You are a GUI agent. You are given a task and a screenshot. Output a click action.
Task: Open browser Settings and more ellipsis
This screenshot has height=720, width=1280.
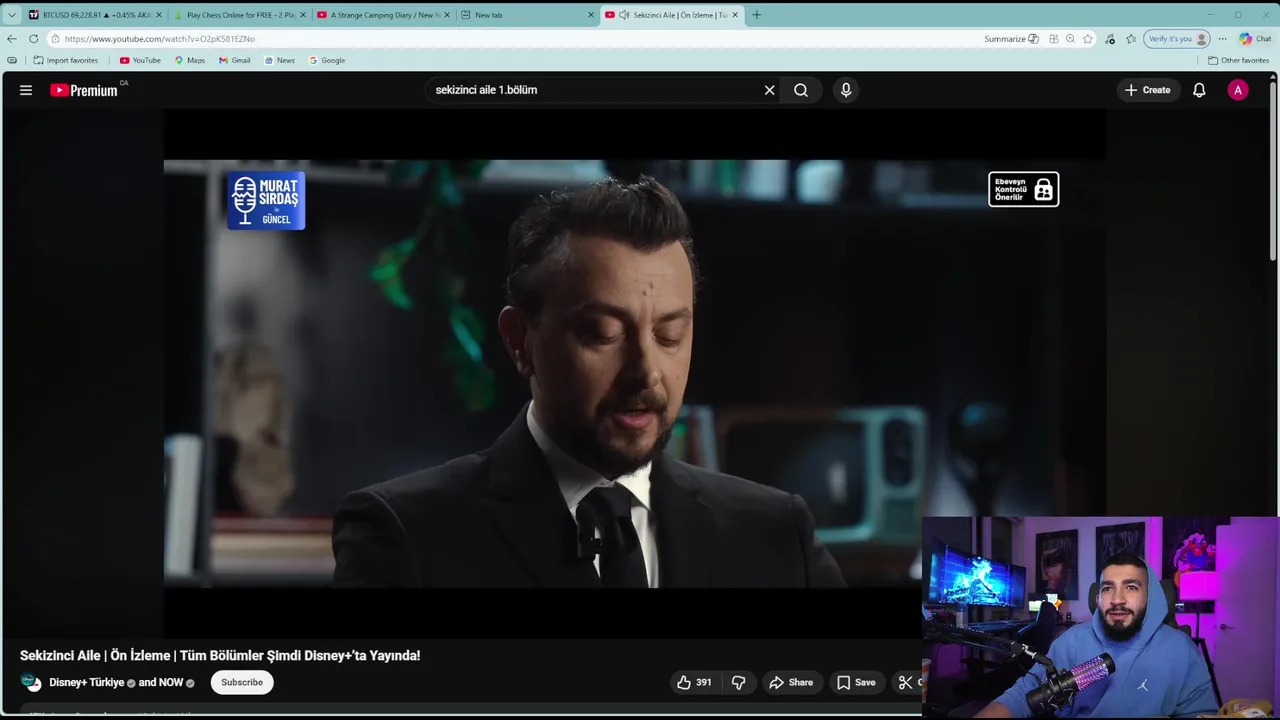pos(1222,39)
